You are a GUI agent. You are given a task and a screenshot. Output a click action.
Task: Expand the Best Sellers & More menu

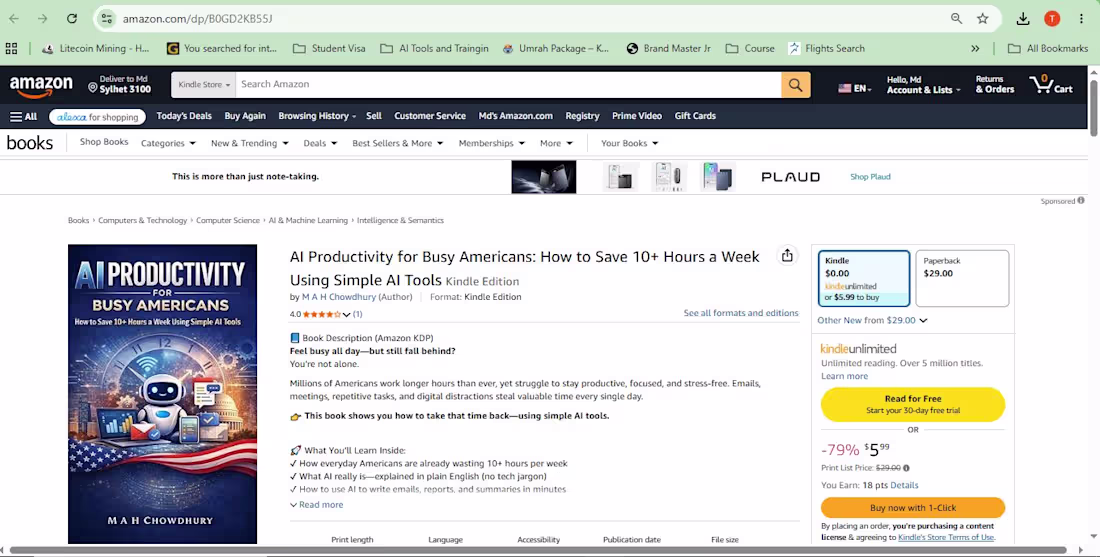tap(398, 143)
